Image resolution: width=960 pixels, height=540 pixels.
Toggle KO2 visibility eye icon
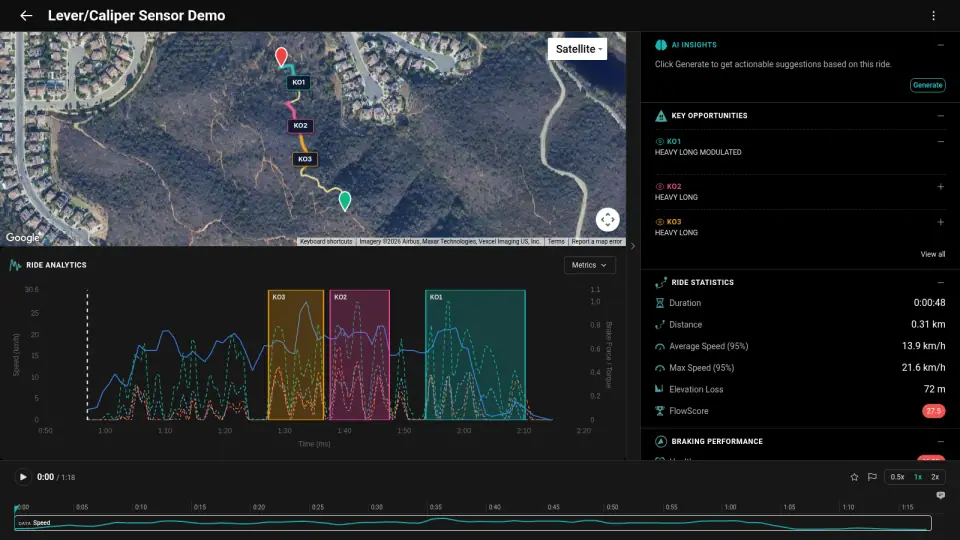(x=659, y=187)
